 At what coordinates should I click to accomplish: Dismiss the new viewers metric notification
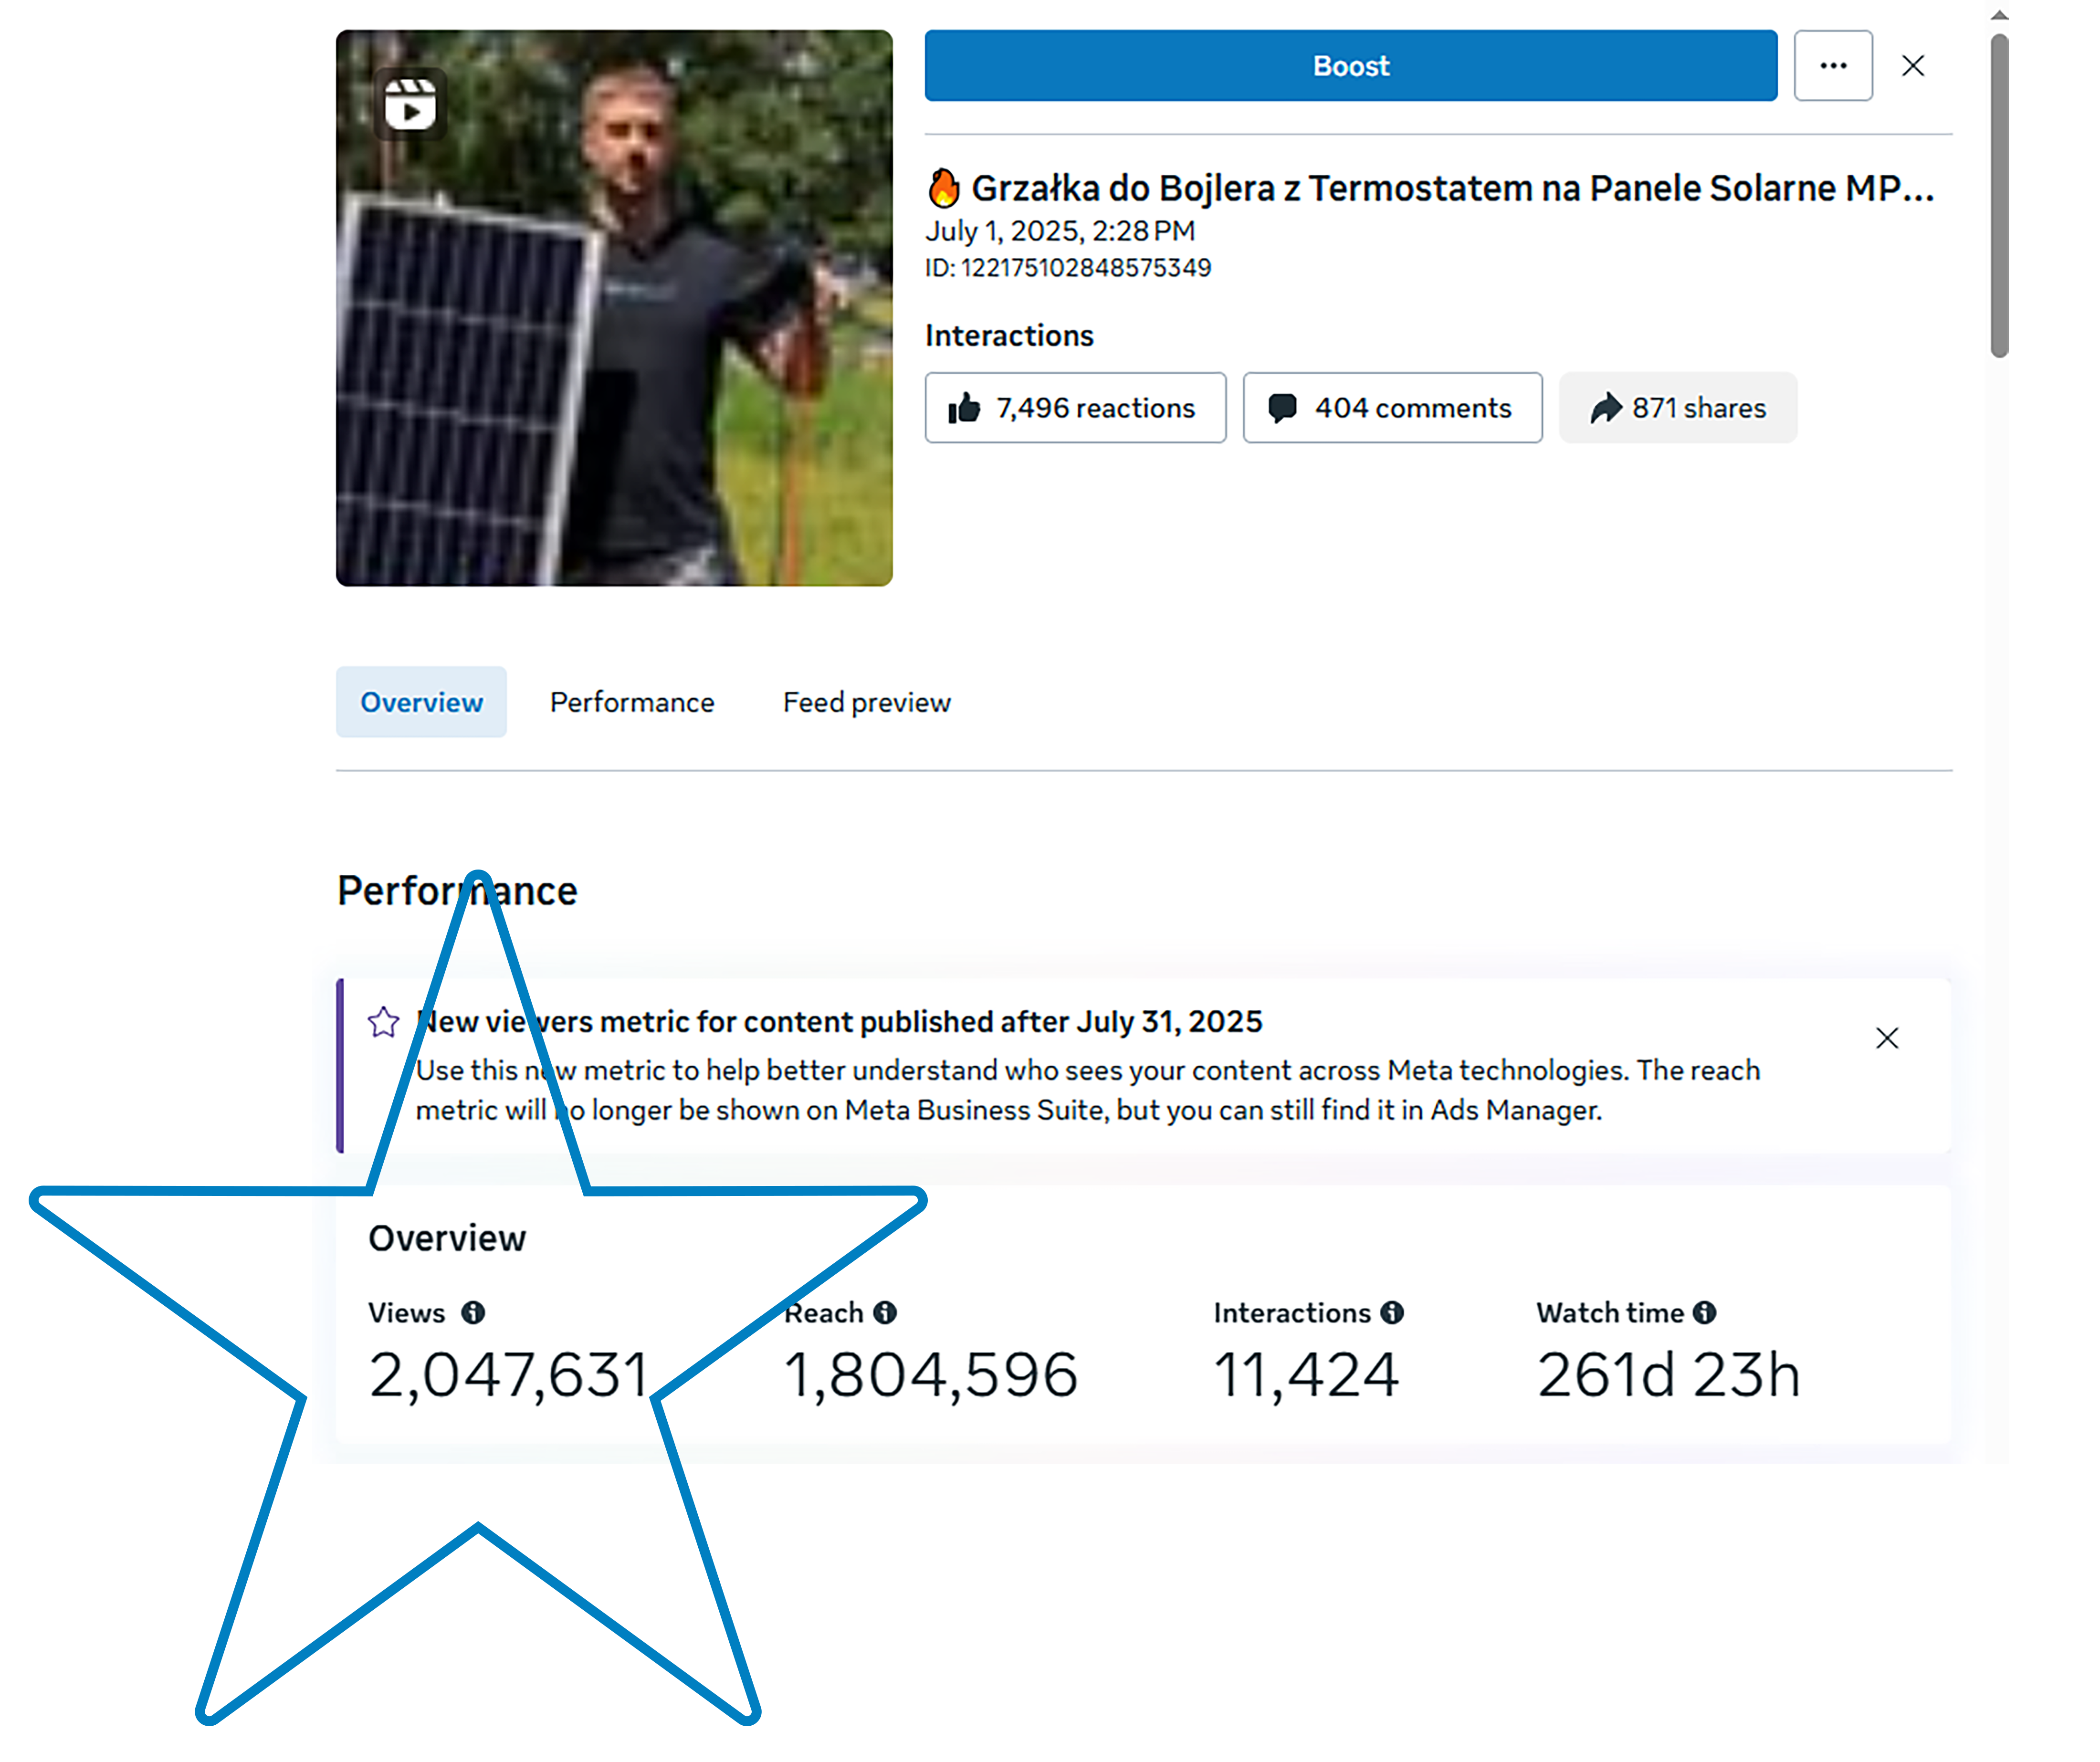click(x=1887, y=1038)
